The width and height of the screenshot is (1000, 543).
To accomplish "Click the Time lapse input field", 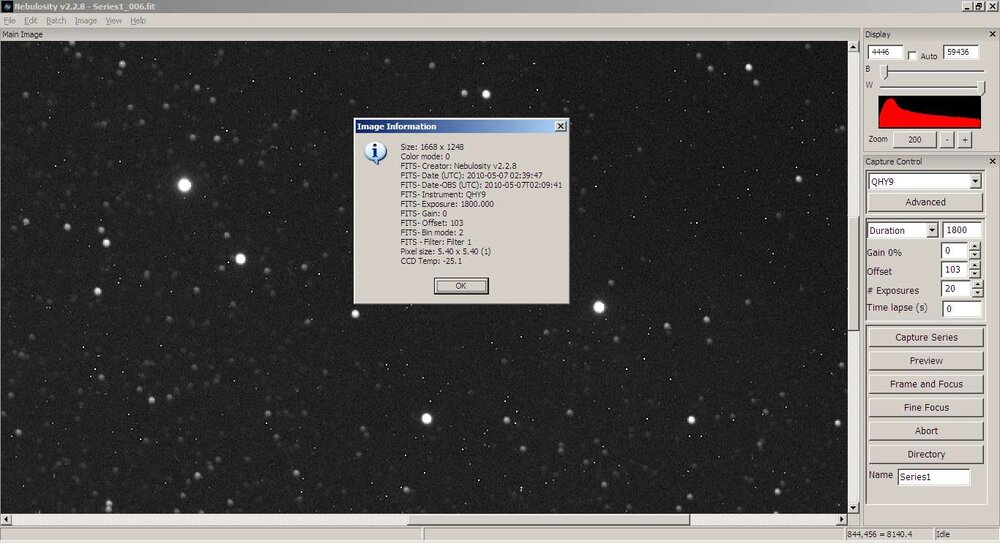I will pos(961,309).
